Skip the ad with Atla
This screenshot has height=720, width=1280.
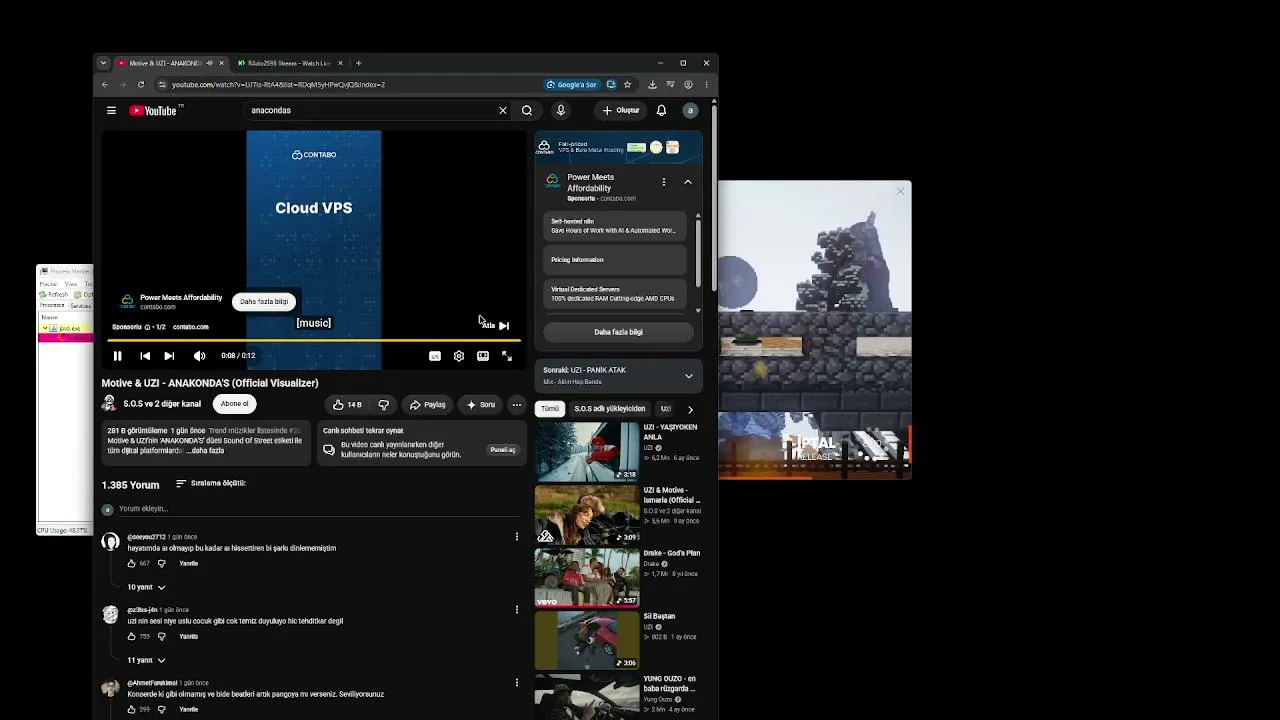(495, 325)
